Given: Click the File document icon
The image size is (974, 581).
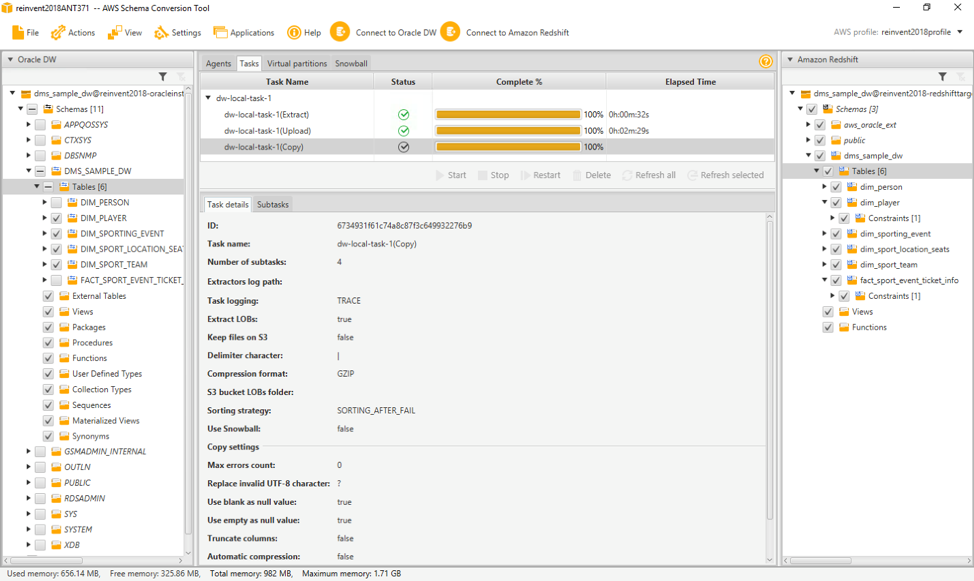Looking at the screenshot, I should [x=18, y=32].
